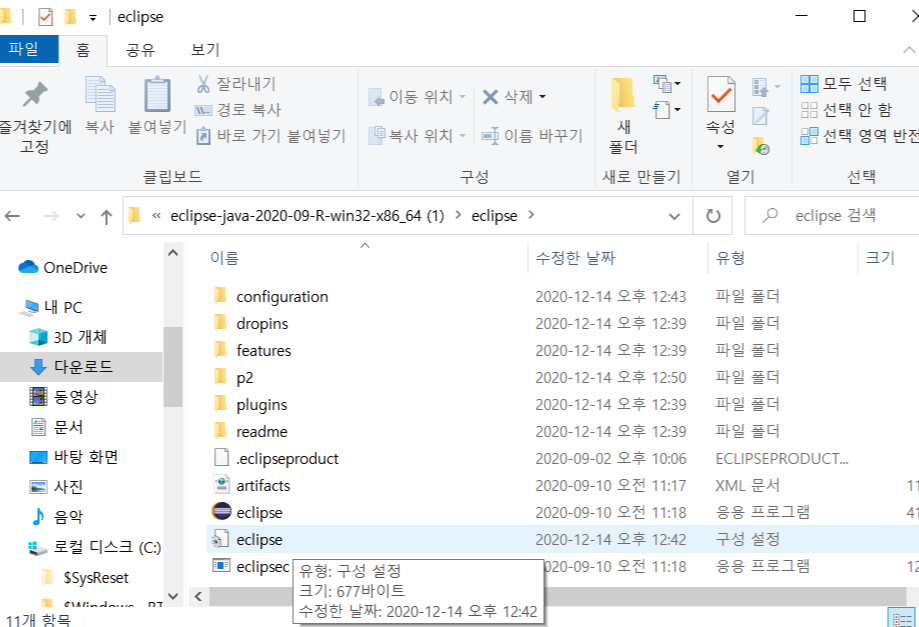Viewport: 919px width, 627px height.
Task: Click the Edit icon in 열기 group
Action: 761,115
